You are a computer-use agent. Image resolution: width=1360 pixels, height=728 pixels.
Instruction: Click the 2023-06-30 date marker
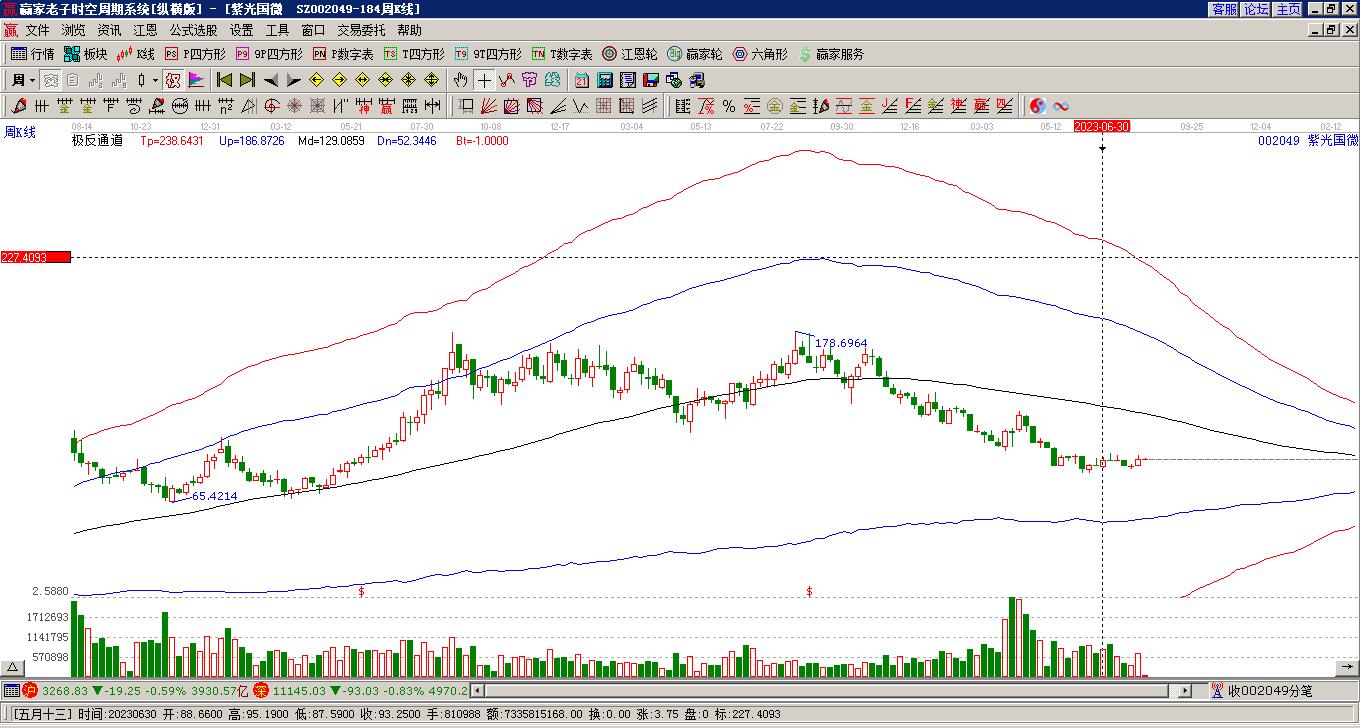[1102, 126]
